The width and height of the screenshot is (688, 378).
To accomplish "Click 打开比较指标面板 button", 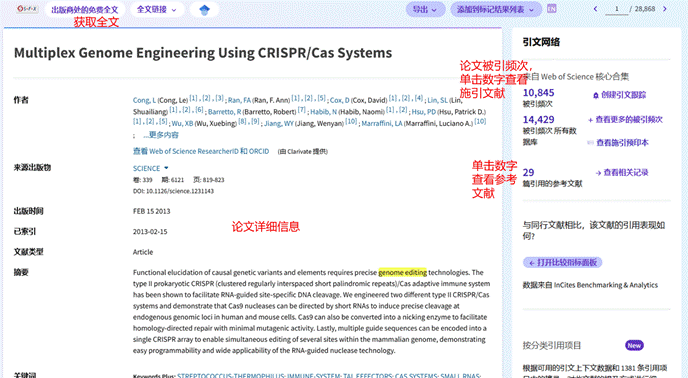I will coord(563,263).
